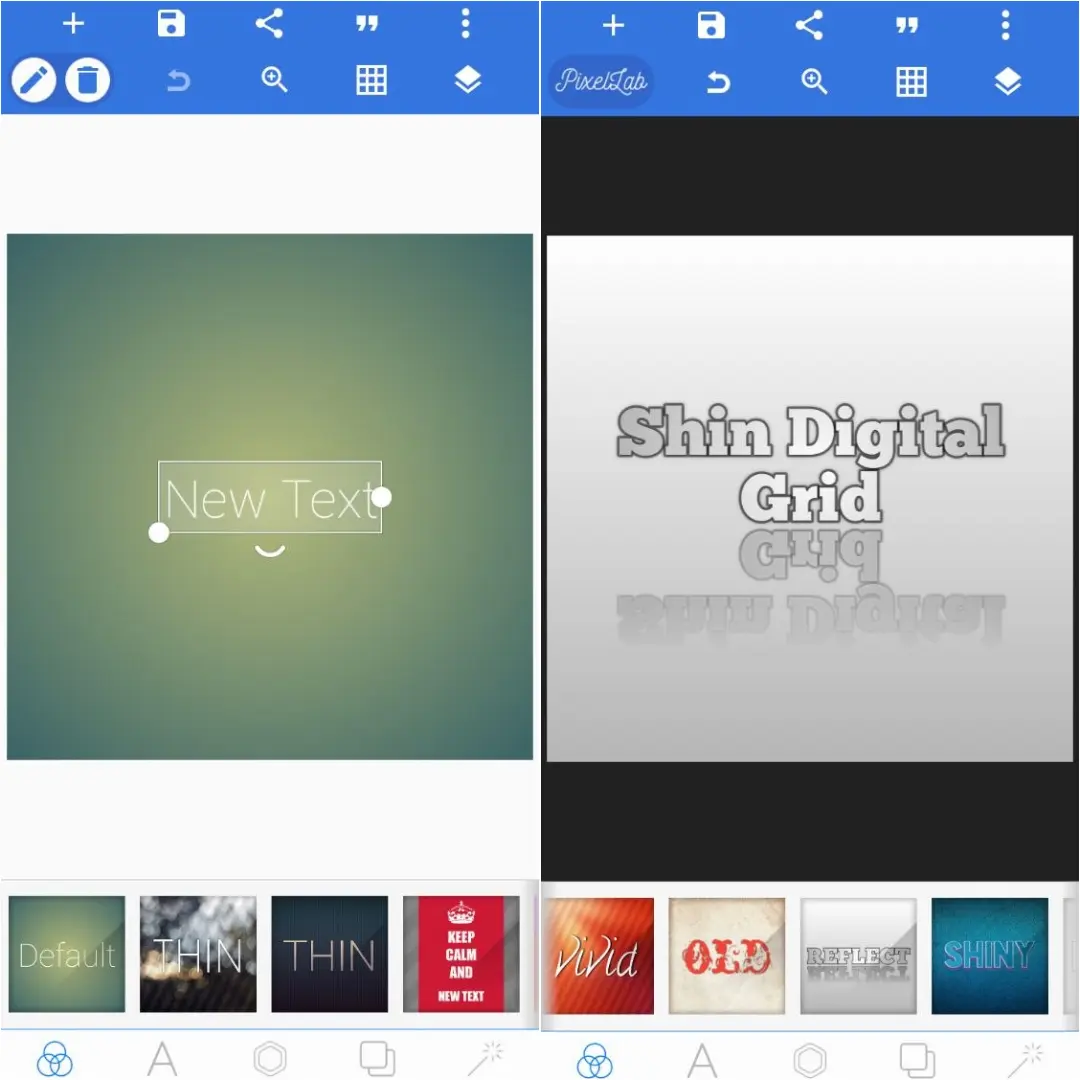Open the text A tab in left screen

[x=163, y=1059]
